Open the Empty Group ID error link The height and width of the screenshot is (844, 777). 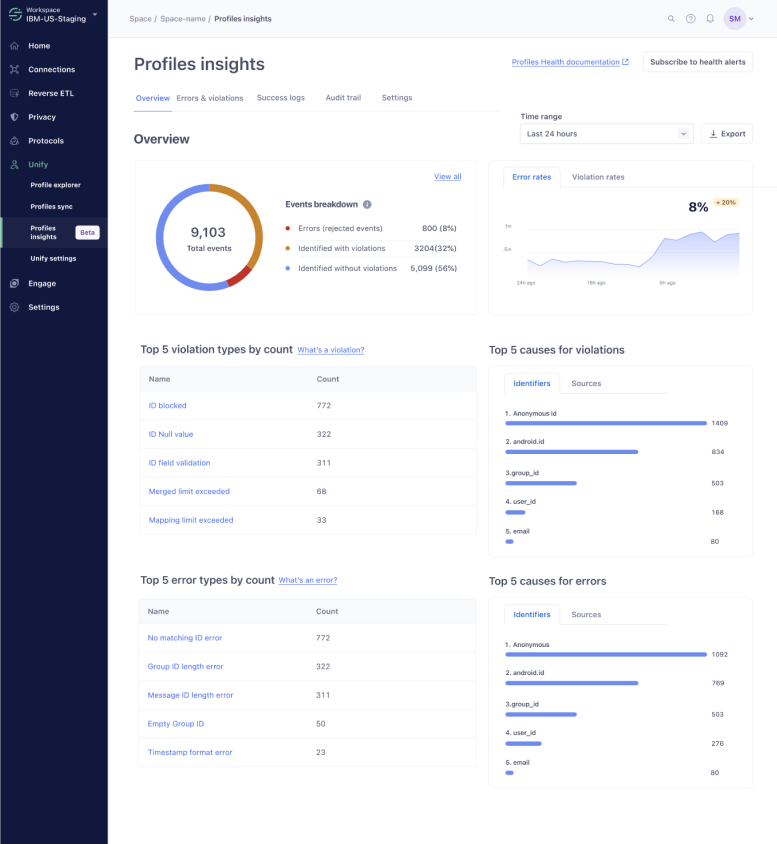coord(175,723)
